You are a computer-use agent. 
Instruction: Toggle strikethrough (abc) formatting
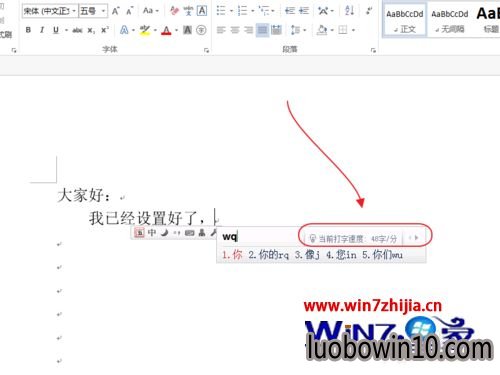coord(77,30)
